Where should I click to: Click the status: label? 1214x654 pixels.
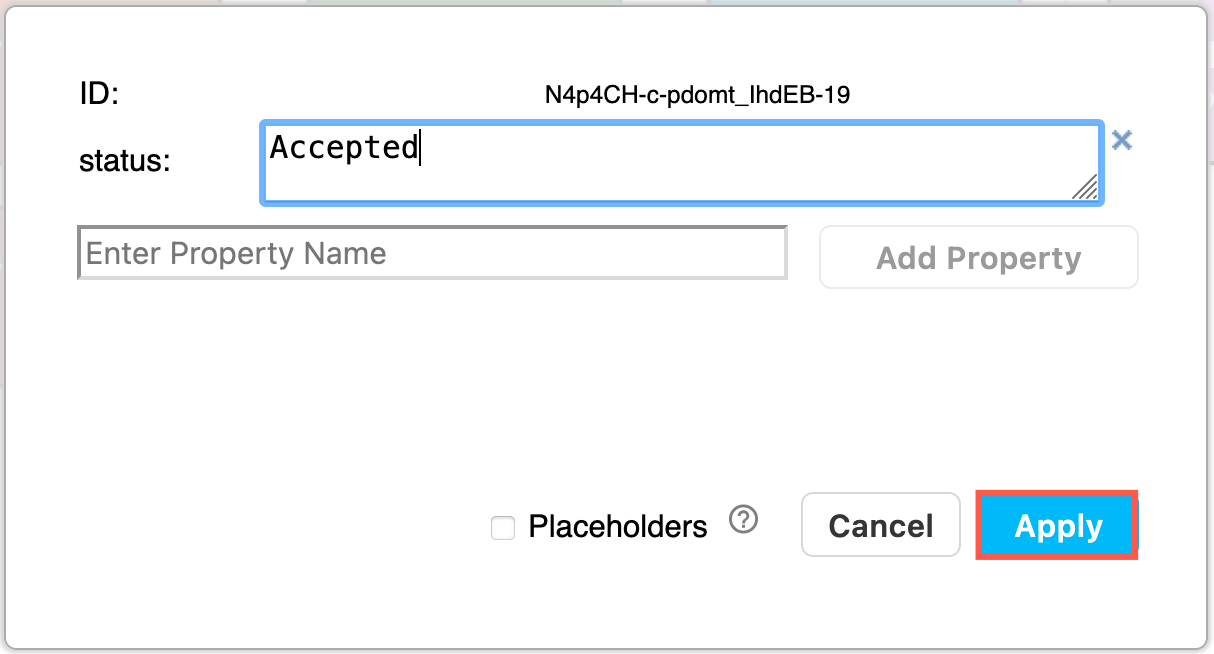123,161
